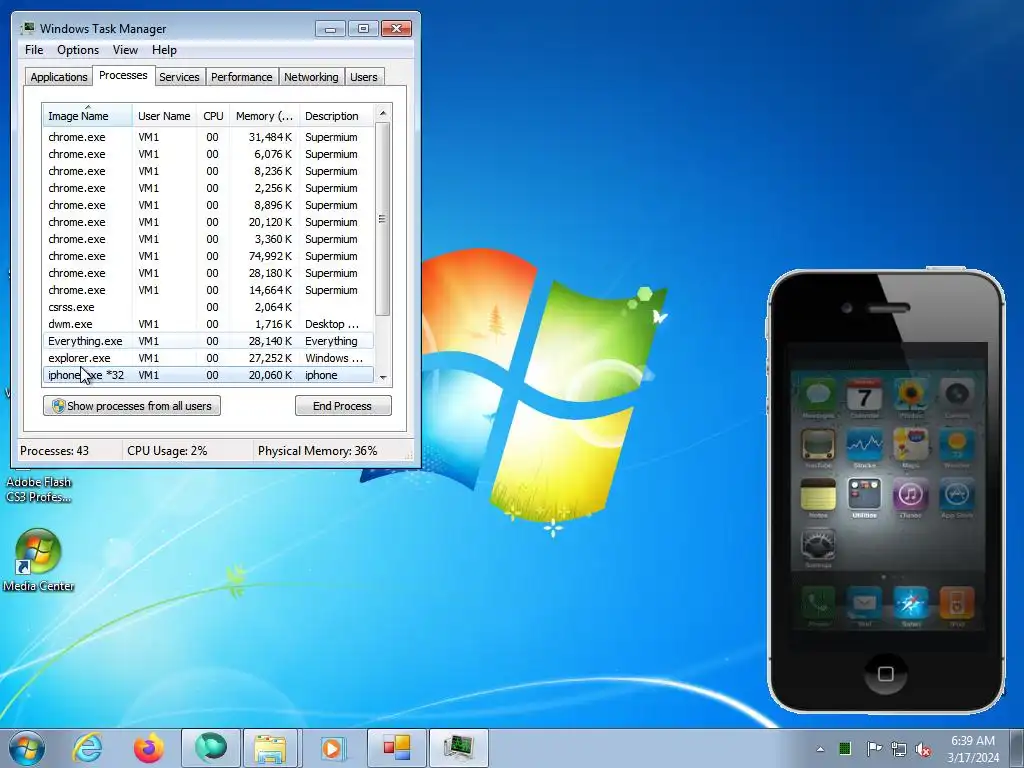This screenshot has height=768, width=1024.
Task: Open the Photos sunflower app on iPhone
Action: tap(910, 394)
